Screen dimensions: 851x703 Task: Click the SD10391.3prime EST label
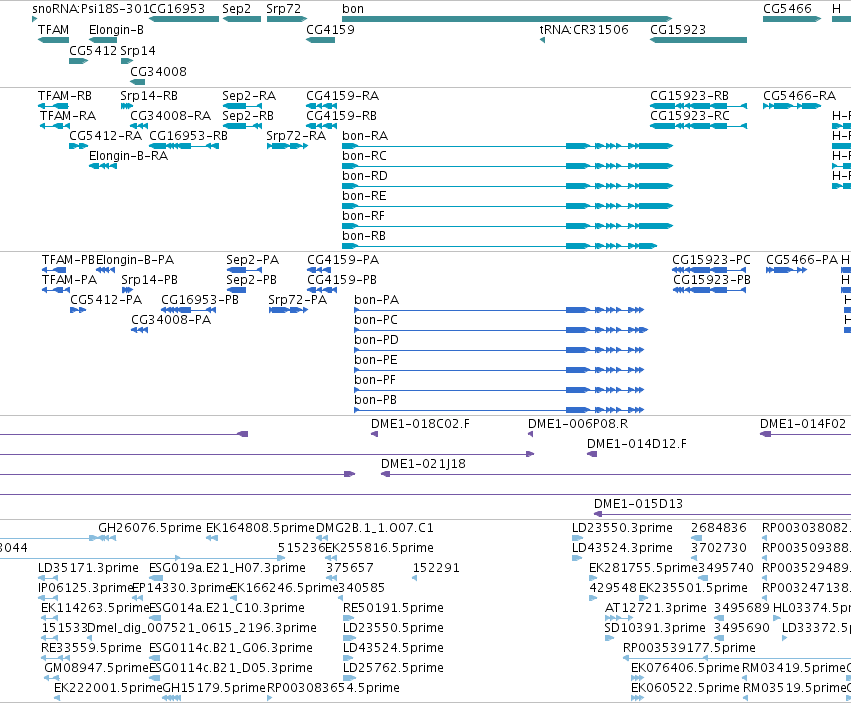click(655, 628)
